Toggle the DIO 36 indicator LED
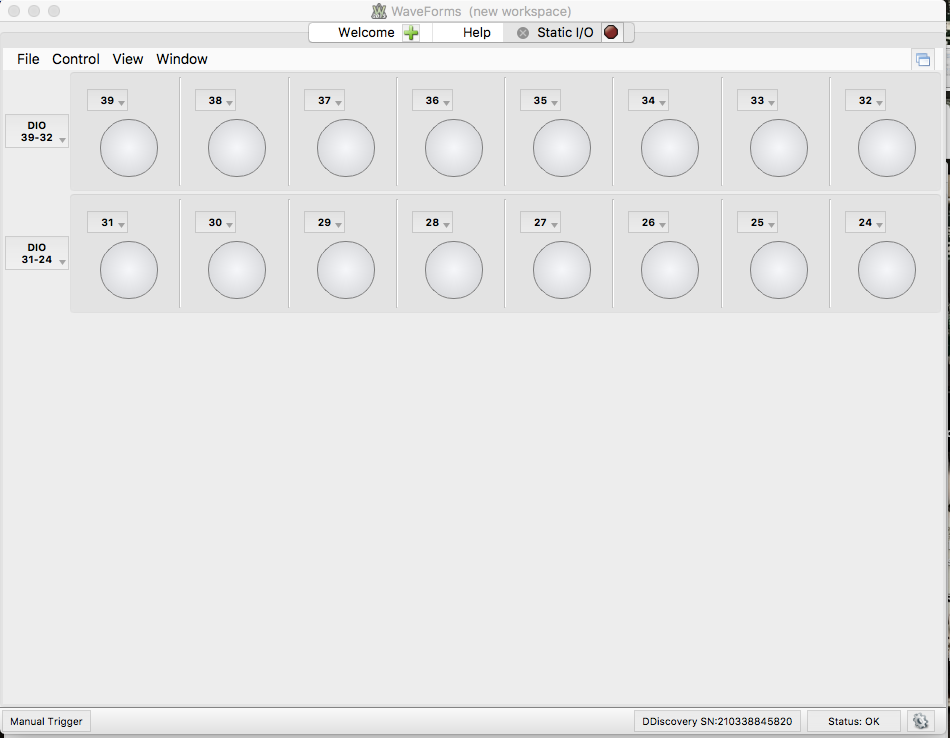This screenshot has height=738, width=950. click(x=454, y=148)
